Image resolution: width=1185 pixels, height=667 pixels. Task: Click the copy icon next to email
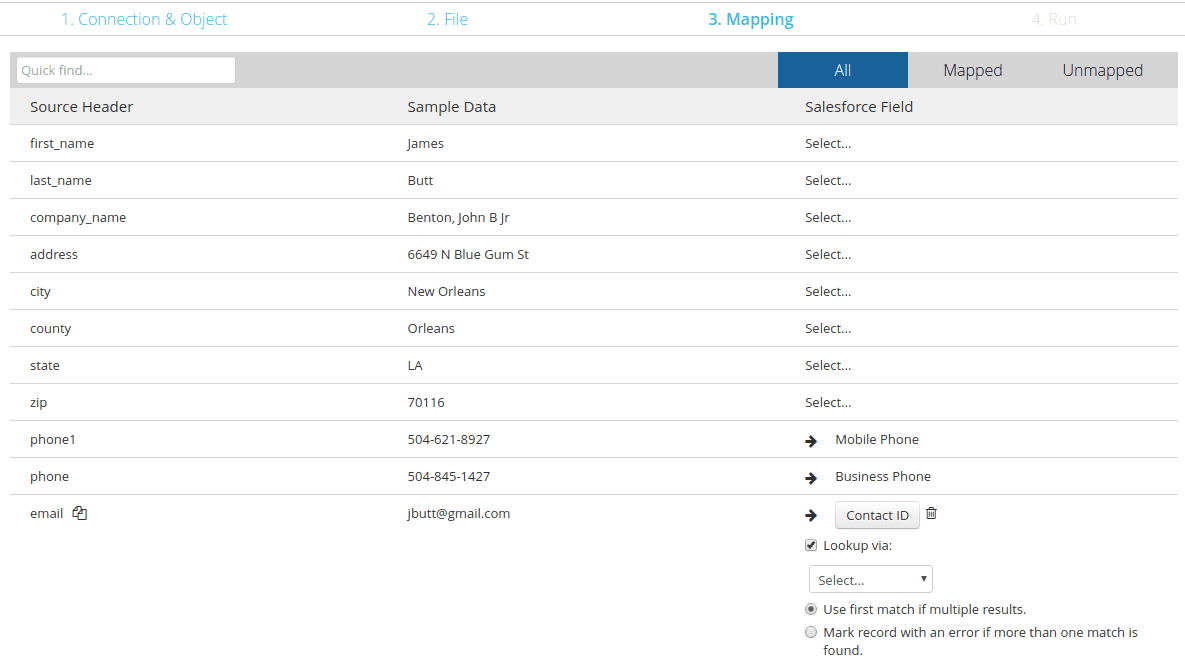click(79, 513)
